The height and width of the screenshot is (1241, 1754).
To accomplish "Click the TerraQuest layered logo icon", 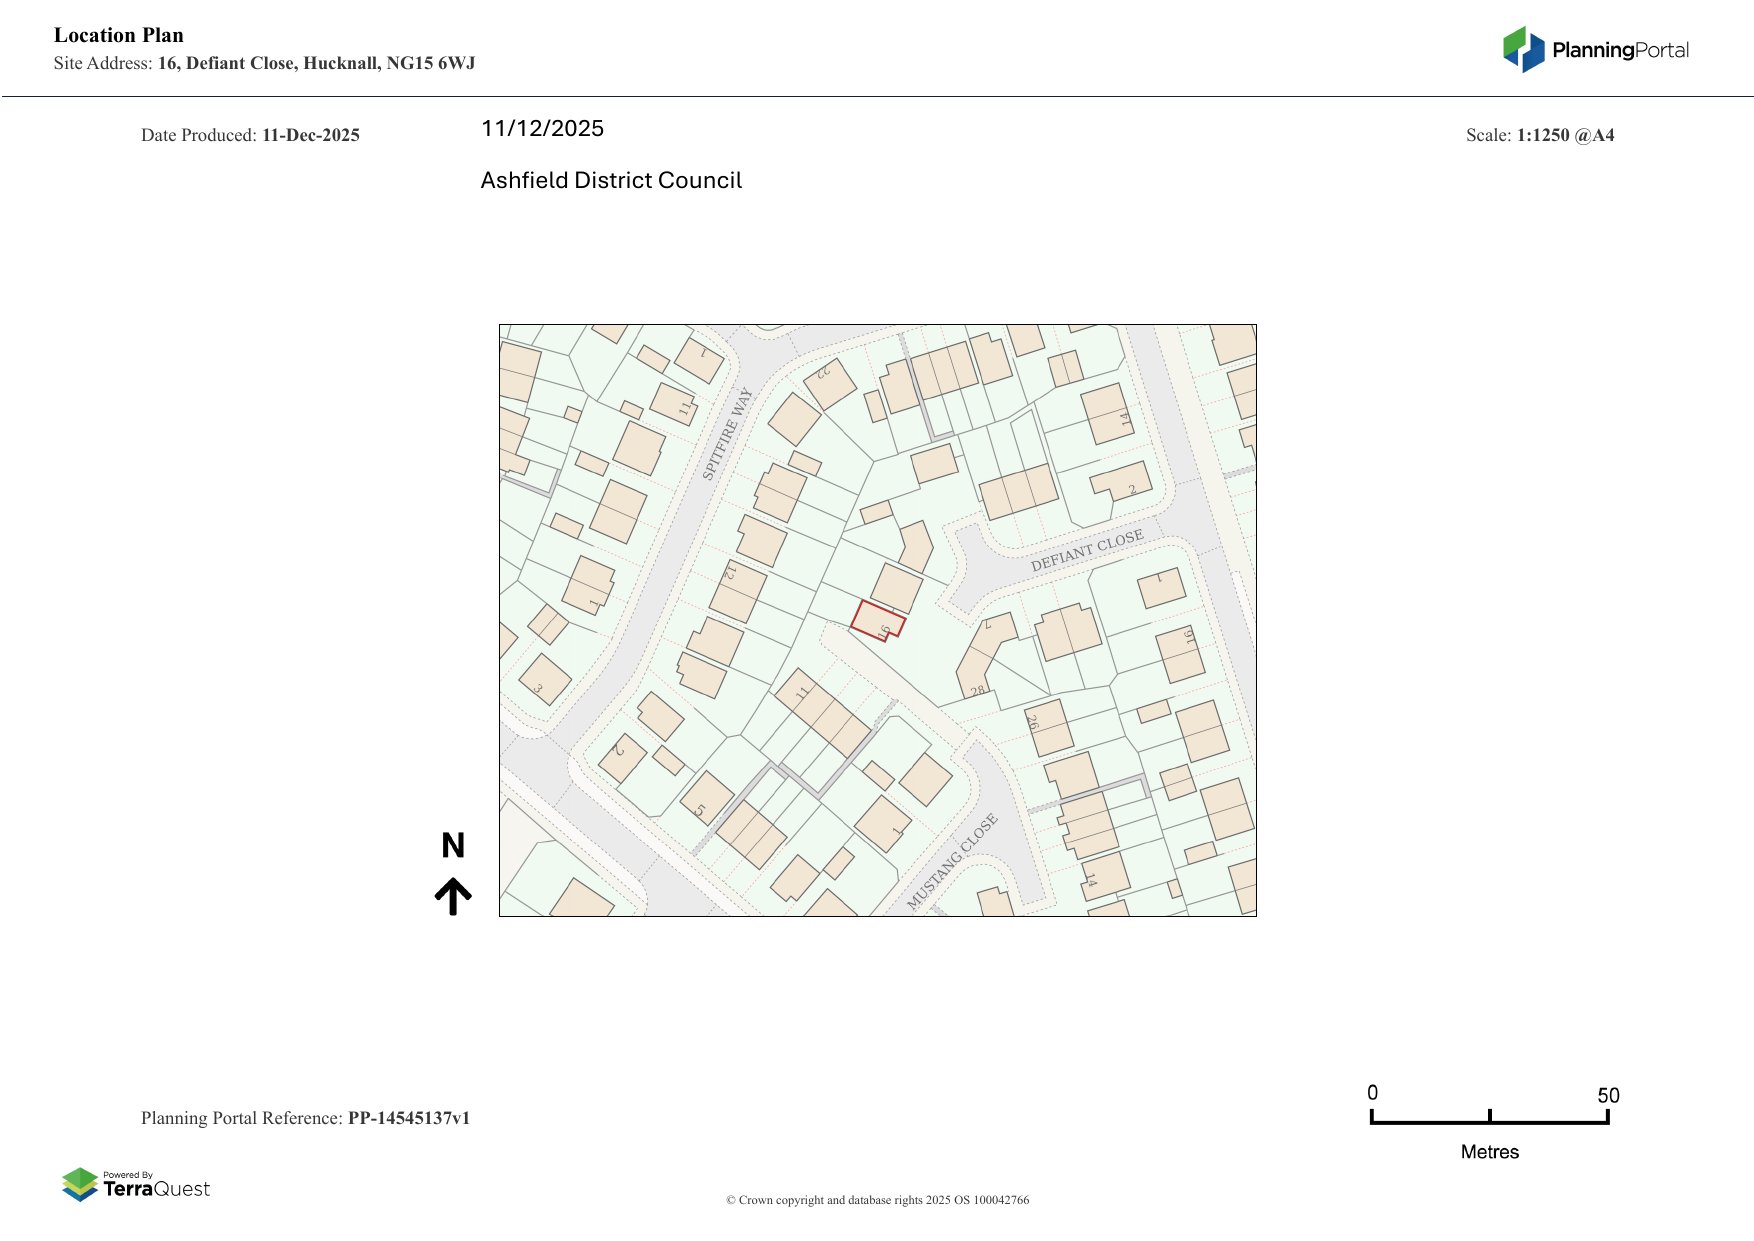I will pos(80,1184).
